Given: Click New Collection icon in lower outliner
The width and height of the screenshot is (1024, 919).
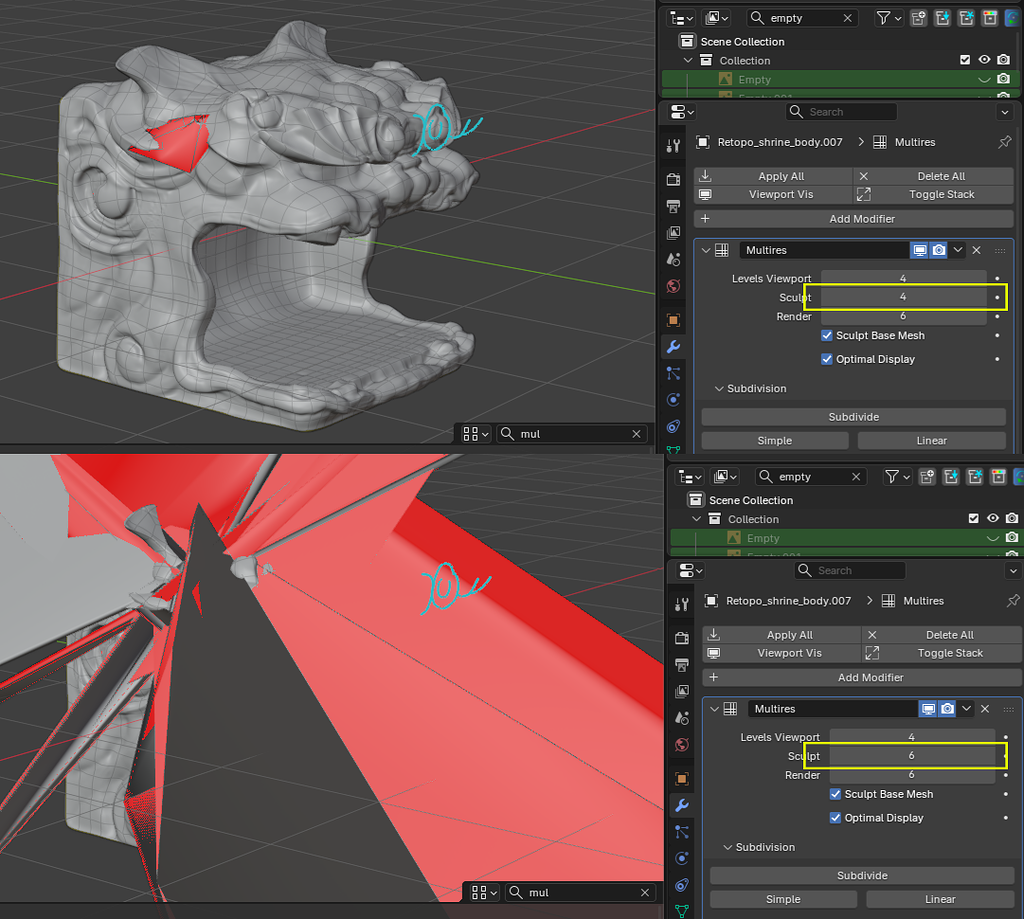Looking at the screenshot, I should pos(927,477).
